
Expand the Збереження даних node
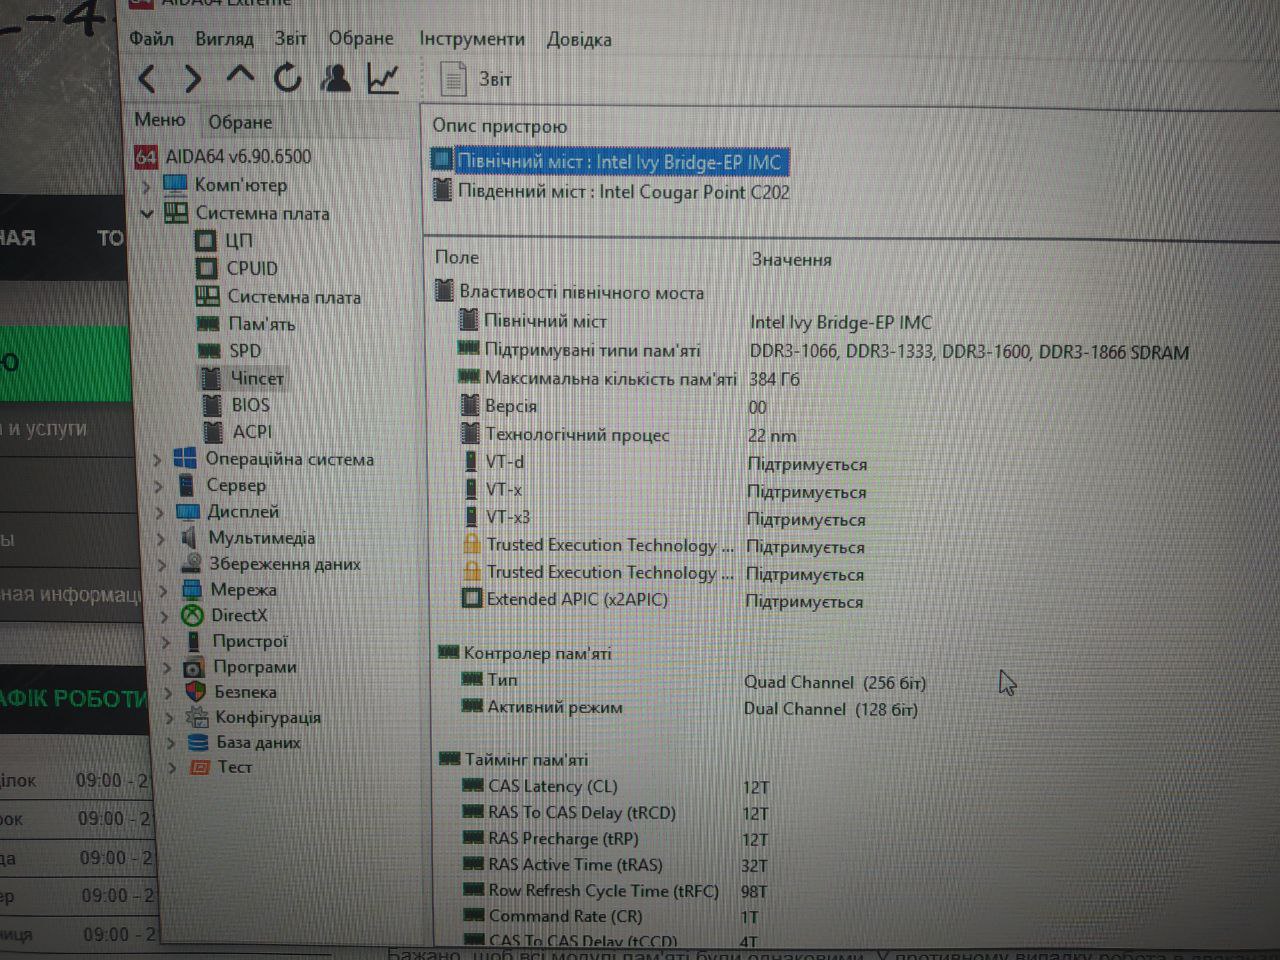point(162,564)
